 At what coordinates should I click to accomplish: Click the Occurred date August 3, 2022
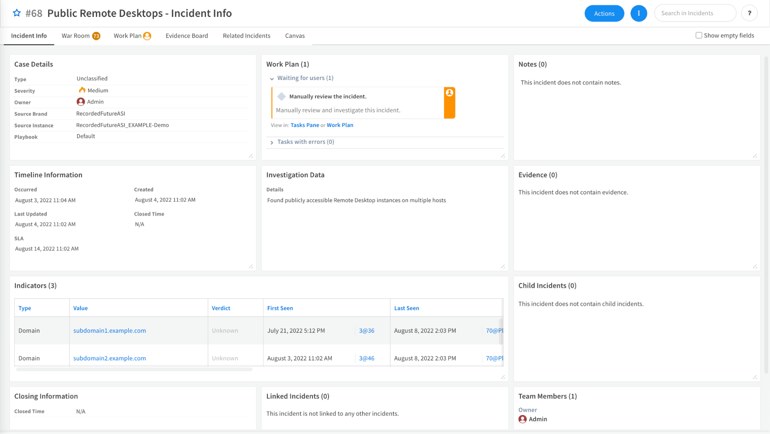click(x=45, y=200)
